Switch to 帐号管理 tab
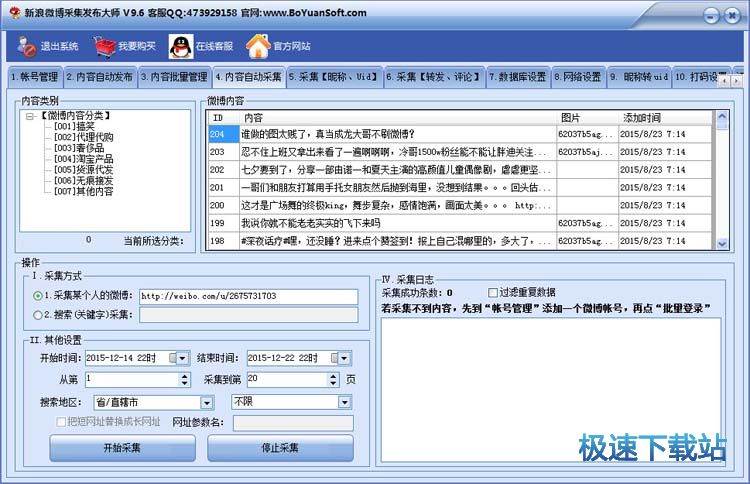 (34, 77)
